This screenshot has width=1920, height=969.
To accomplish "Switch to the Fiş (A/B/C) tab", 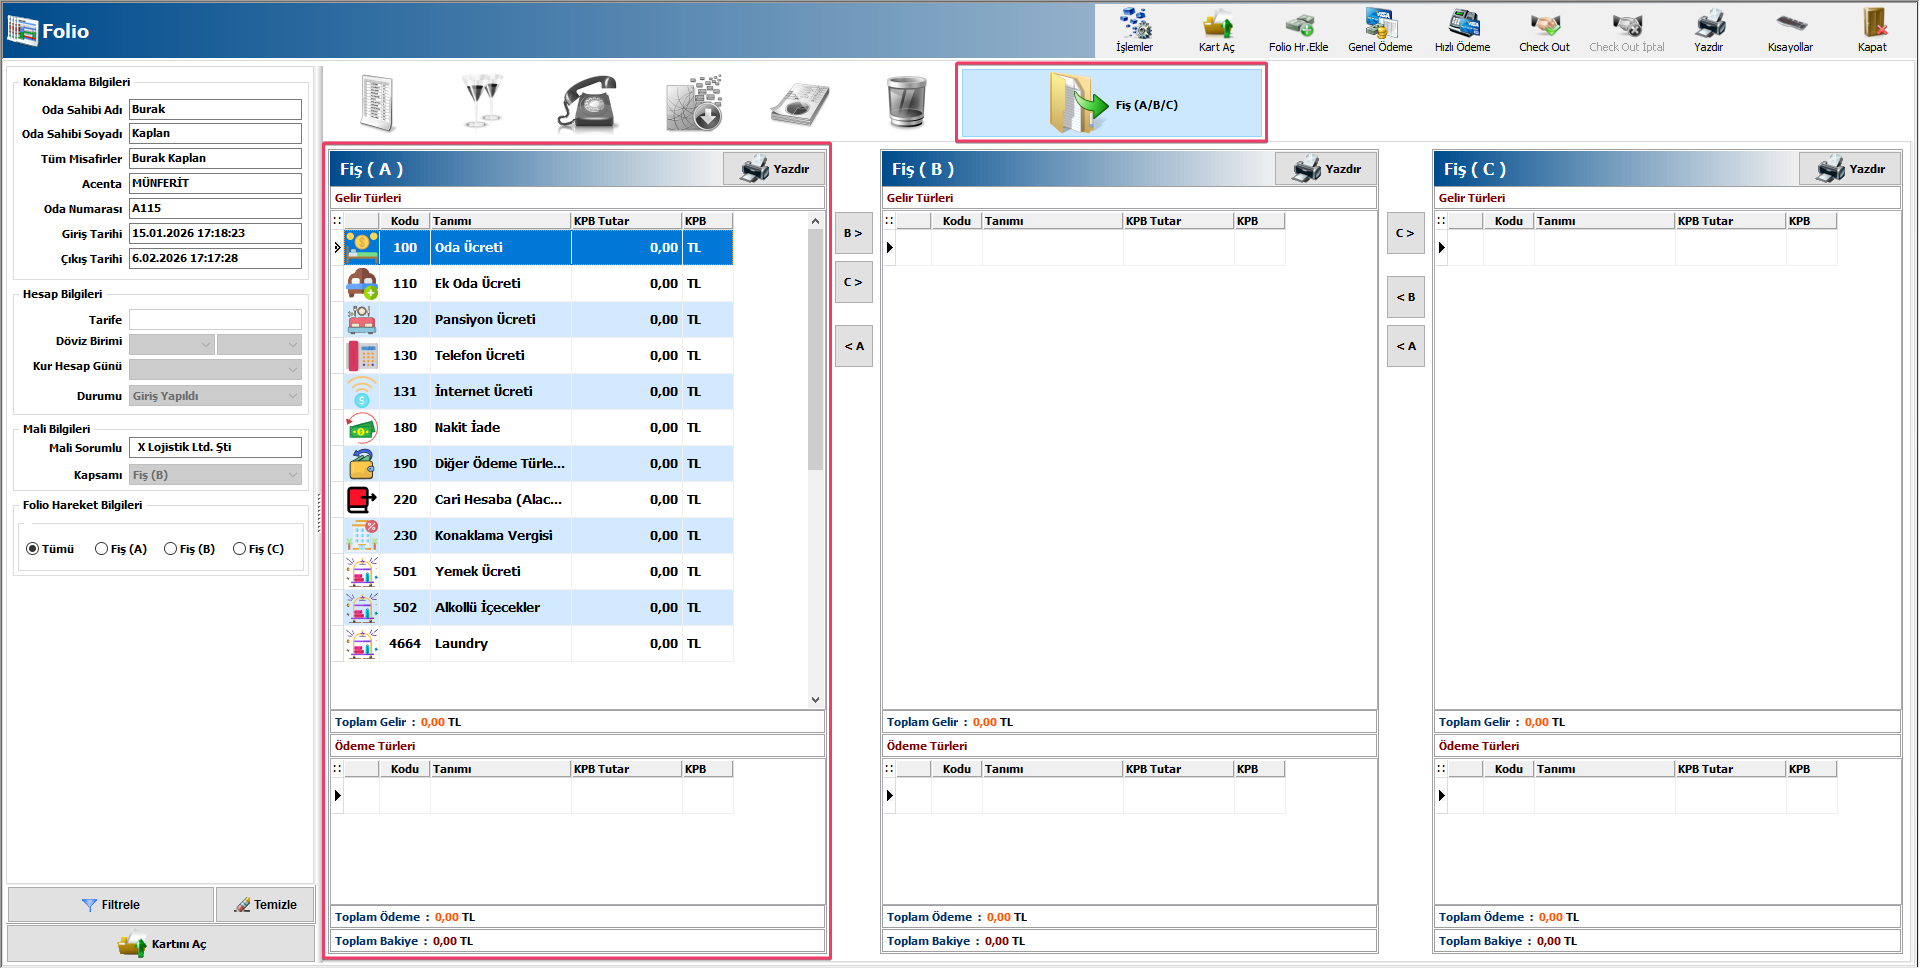I will [1111, 104].
